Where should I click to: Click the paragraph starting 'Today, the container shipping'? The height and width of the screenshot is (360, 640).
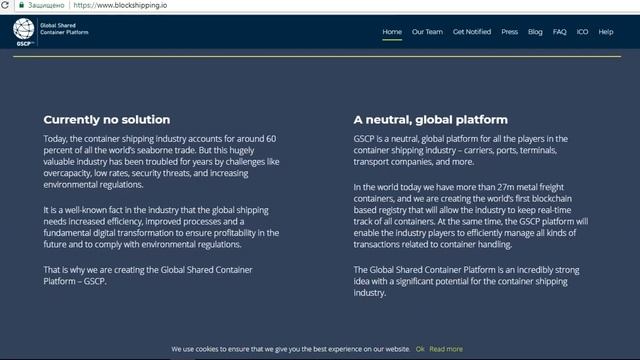coord(161,162)
